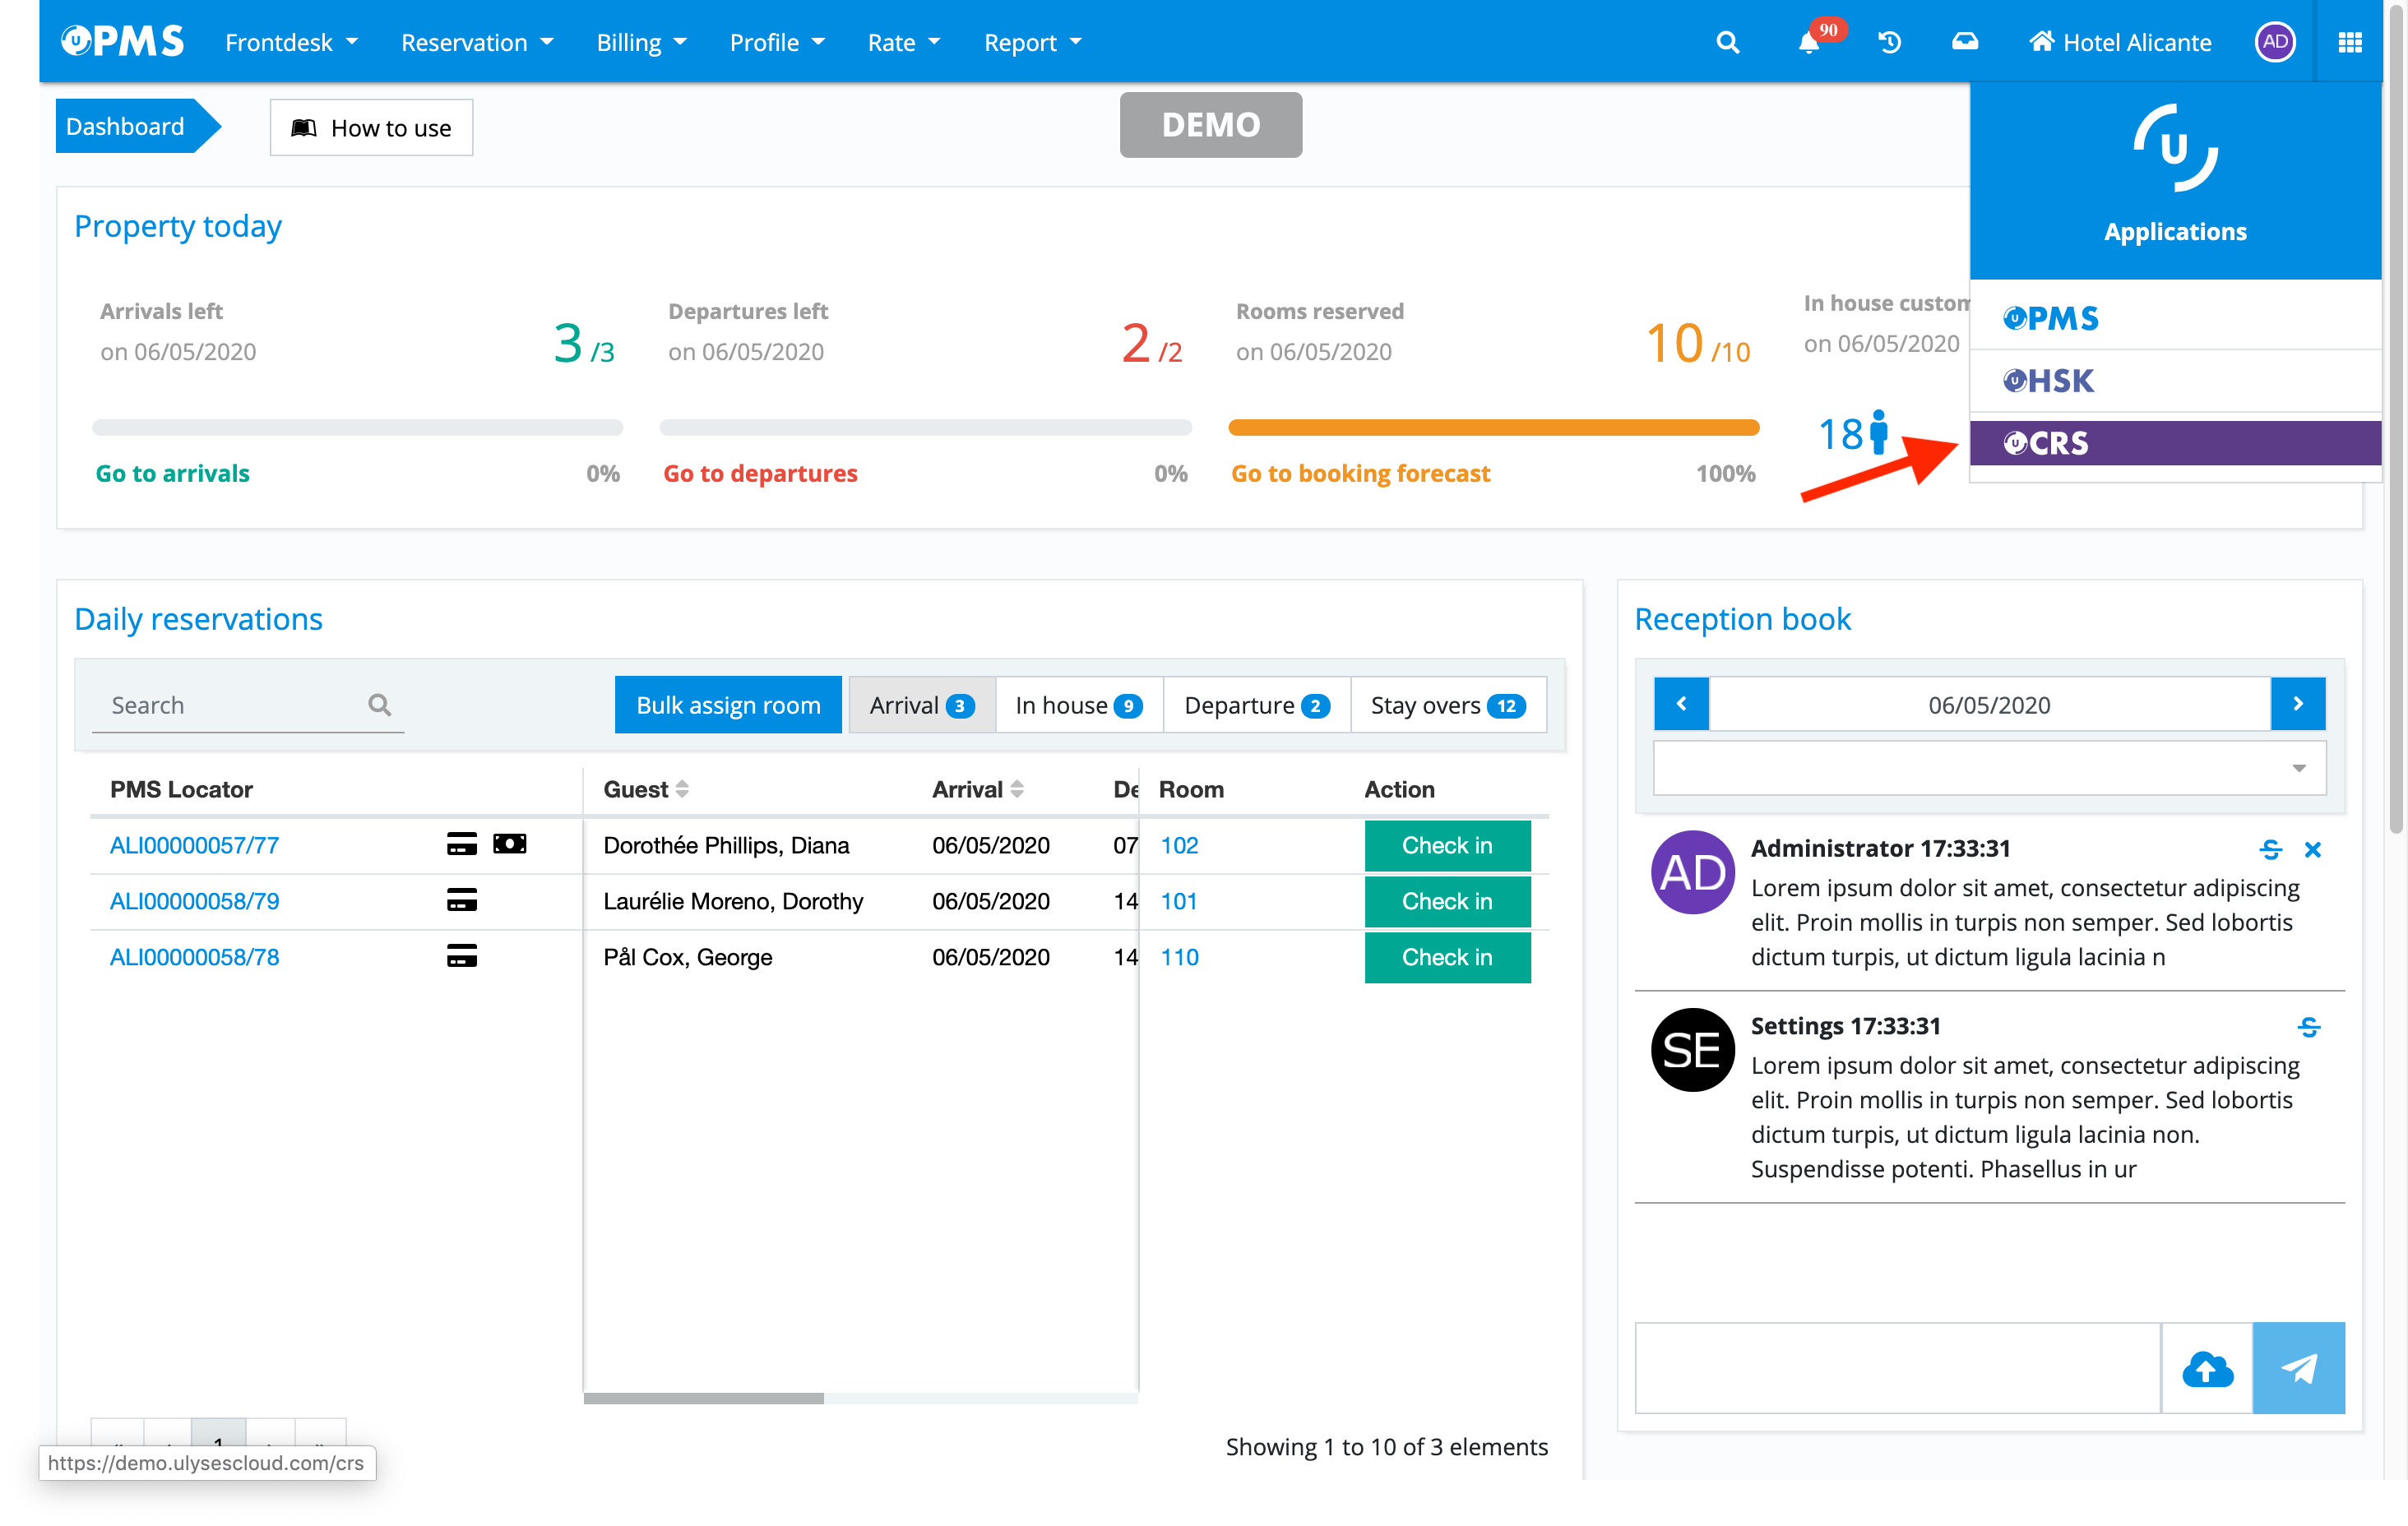Screen dimensions: 2408x1526
Task: Expand the Frontdesk dropdown menu
Action: tap(291, 43)
